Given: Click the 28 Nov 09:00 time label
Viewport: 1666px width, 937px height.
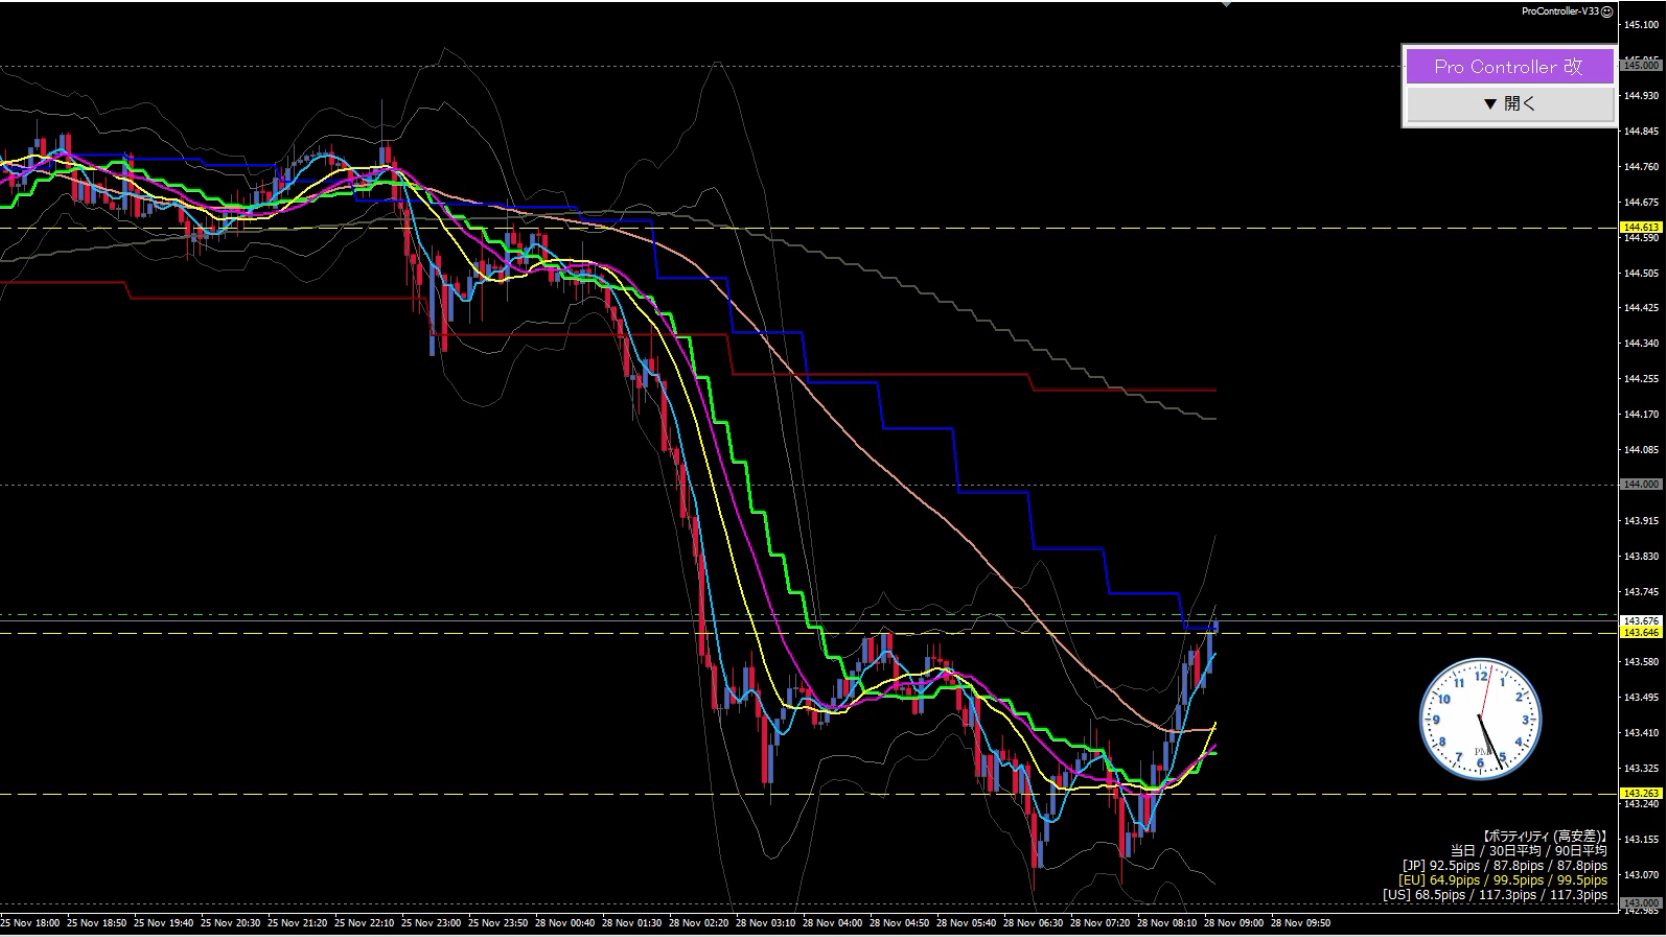Looking at the screenshot, I should pyautogui.click(x=1234, y=924).
